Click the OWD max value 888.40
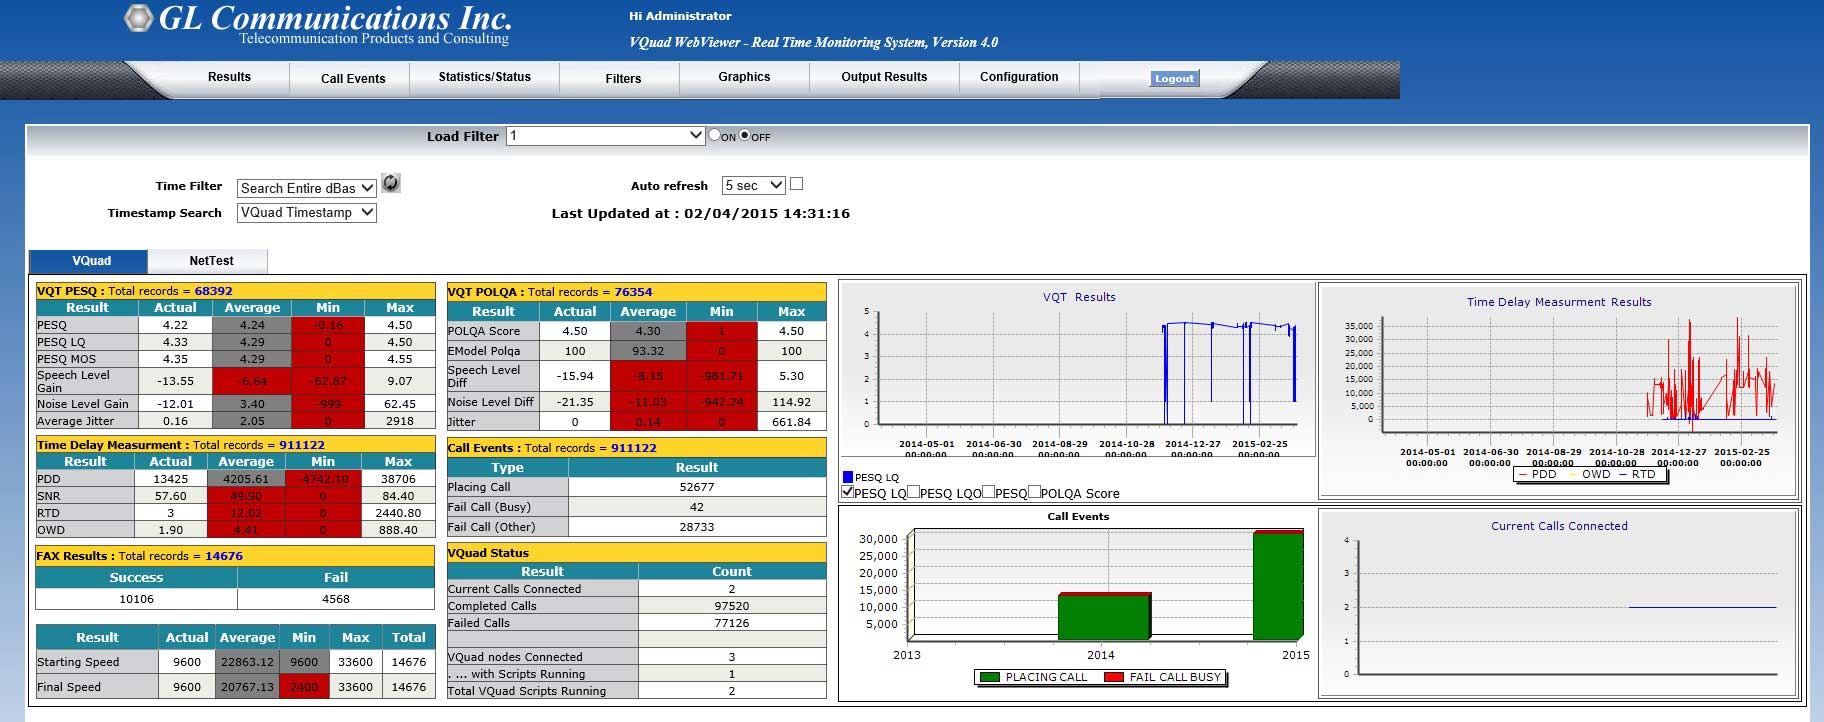This screenshot has height=722, width=1824. pyautogui.click(x=398, y=530)
